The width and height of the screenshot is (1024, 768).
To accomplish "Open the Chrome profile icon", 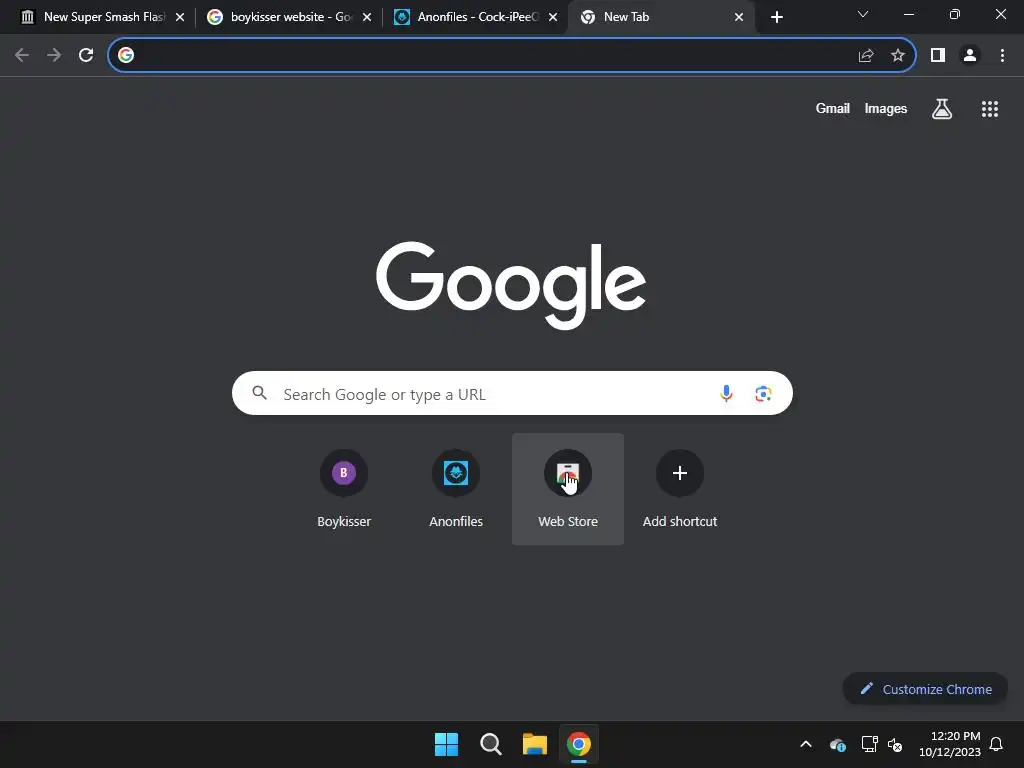I will (x=970, y=56).
